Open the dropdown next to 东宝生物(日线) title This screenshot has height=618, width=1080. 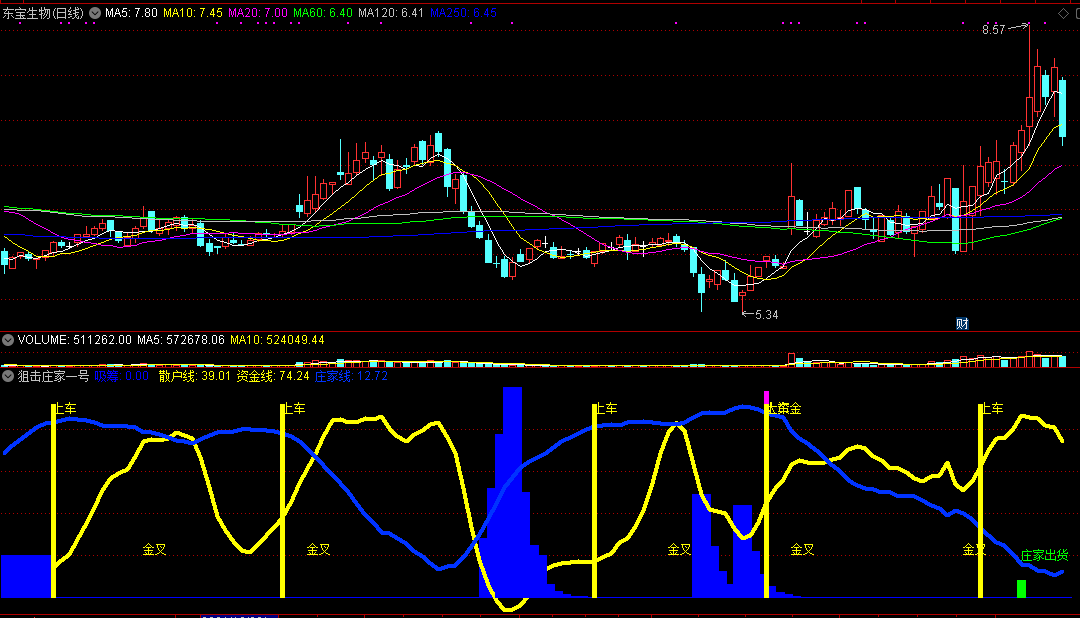(x=95, y=13)
